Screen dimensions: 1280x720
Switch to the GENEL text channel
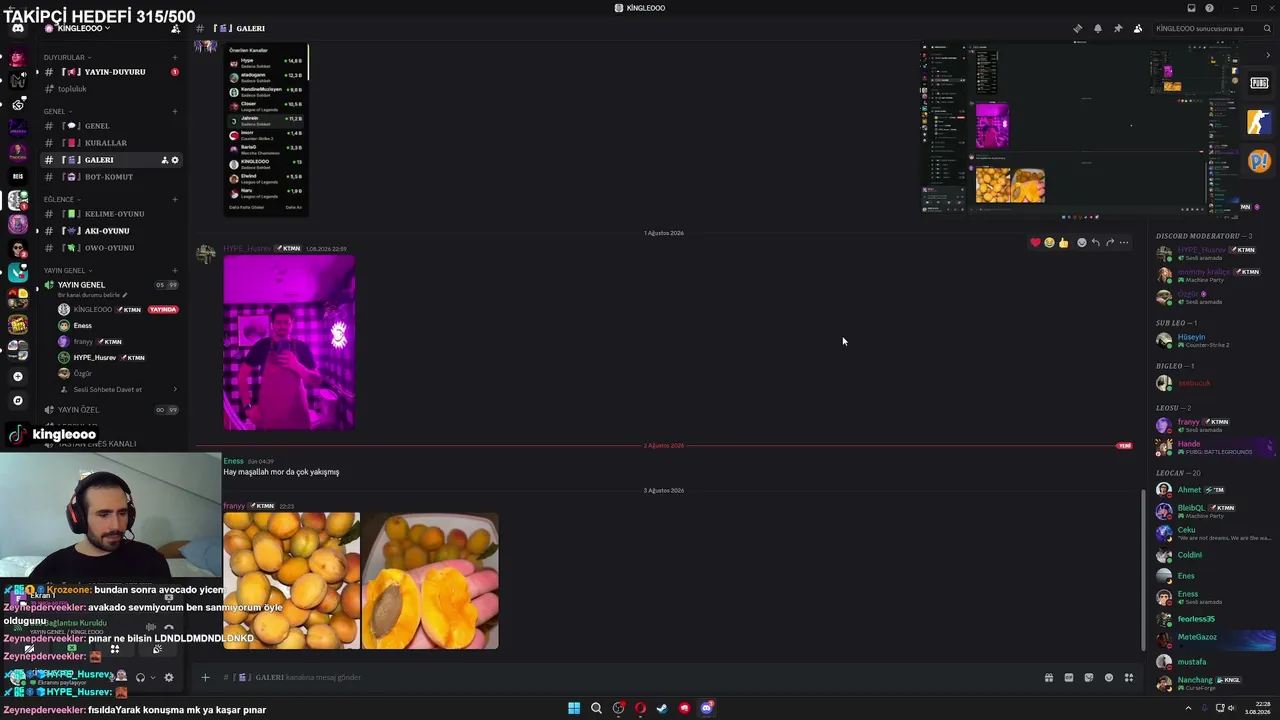point(111,126)
